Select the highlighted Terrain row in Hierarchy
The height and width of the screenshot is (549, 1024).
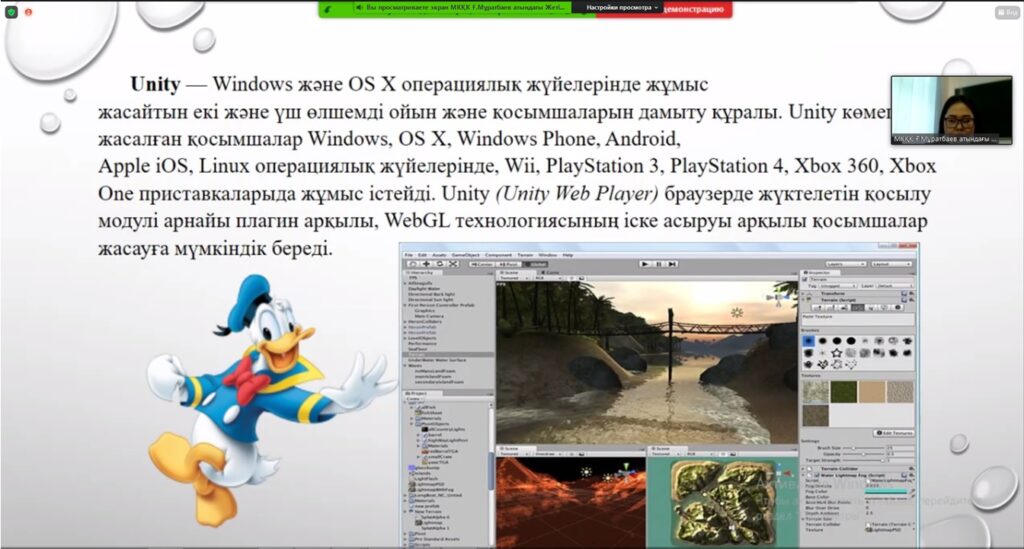(x=448, y=354)
